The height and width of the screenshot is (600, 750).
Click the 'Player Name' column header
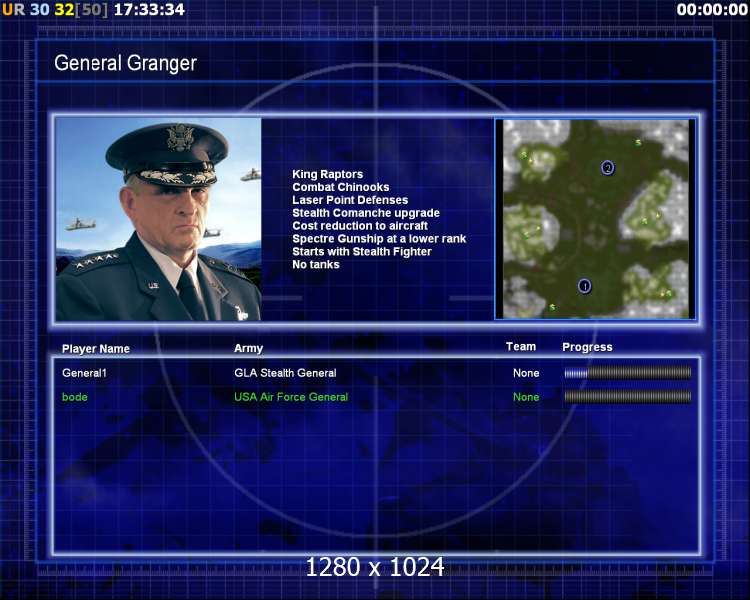tap(96, 349)
